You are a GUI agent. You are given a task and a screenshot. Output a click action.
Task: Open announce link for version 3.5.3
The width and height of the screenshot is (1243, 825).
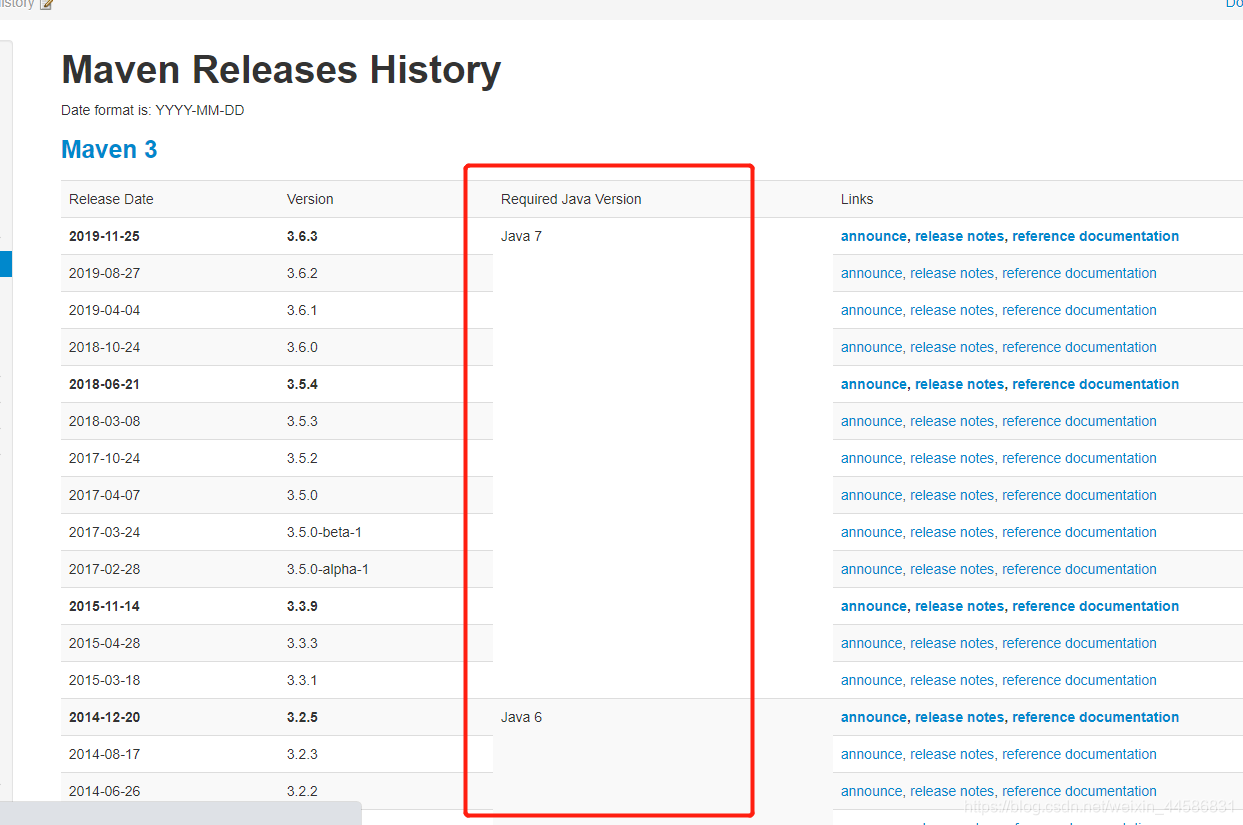tap(871, 422)
